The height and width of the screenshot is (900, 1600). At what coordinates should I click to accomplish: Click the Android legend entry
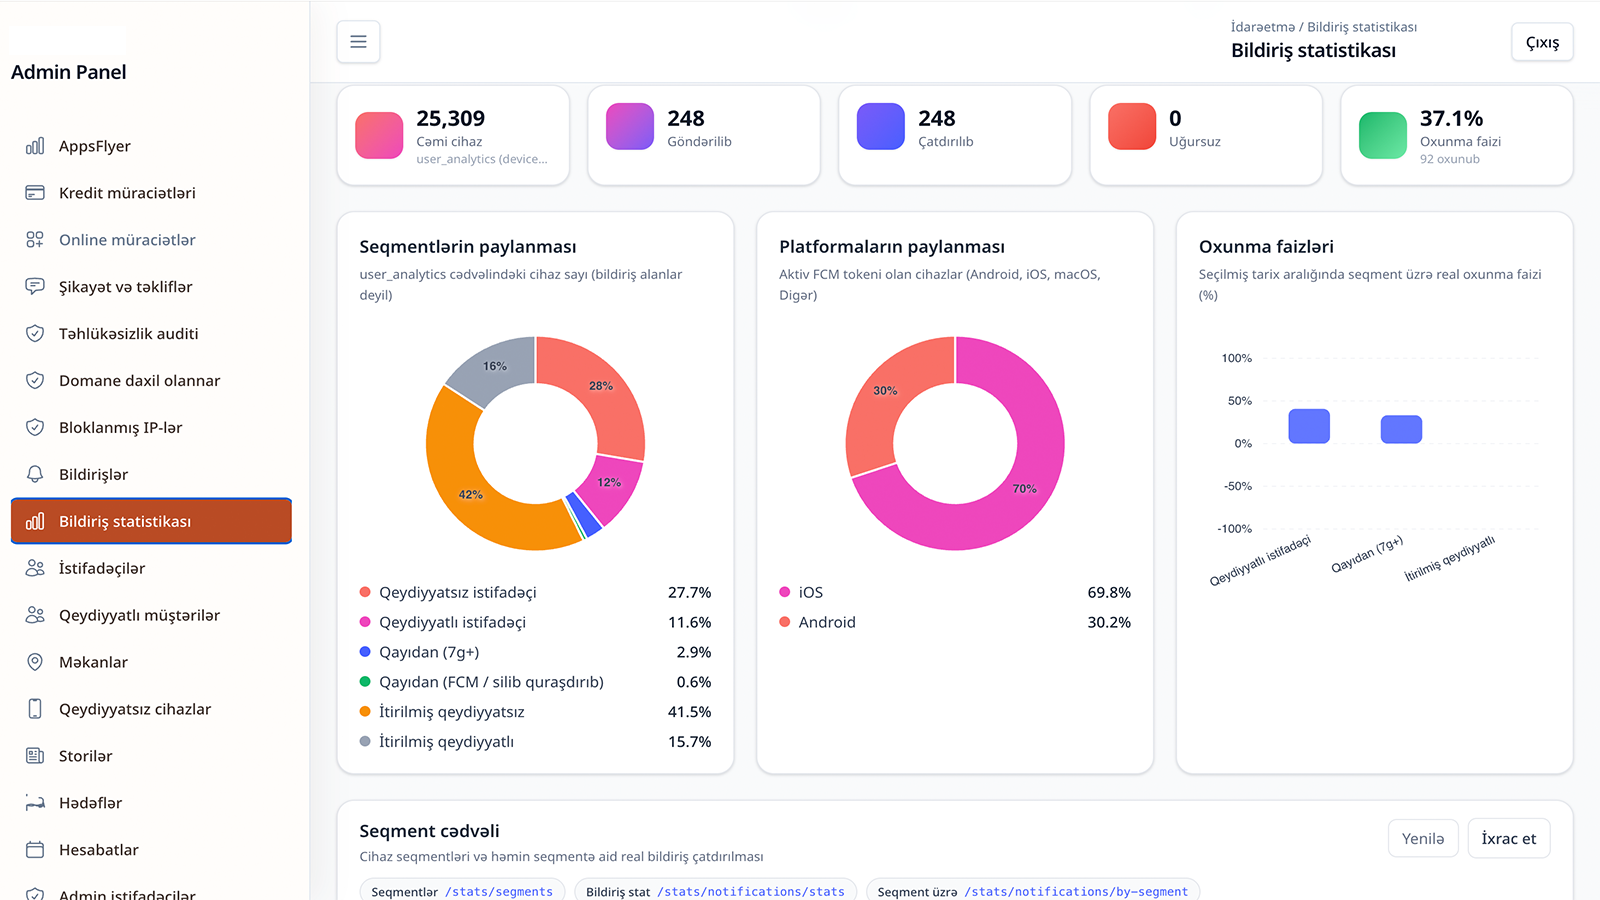[x=955, y=622]
